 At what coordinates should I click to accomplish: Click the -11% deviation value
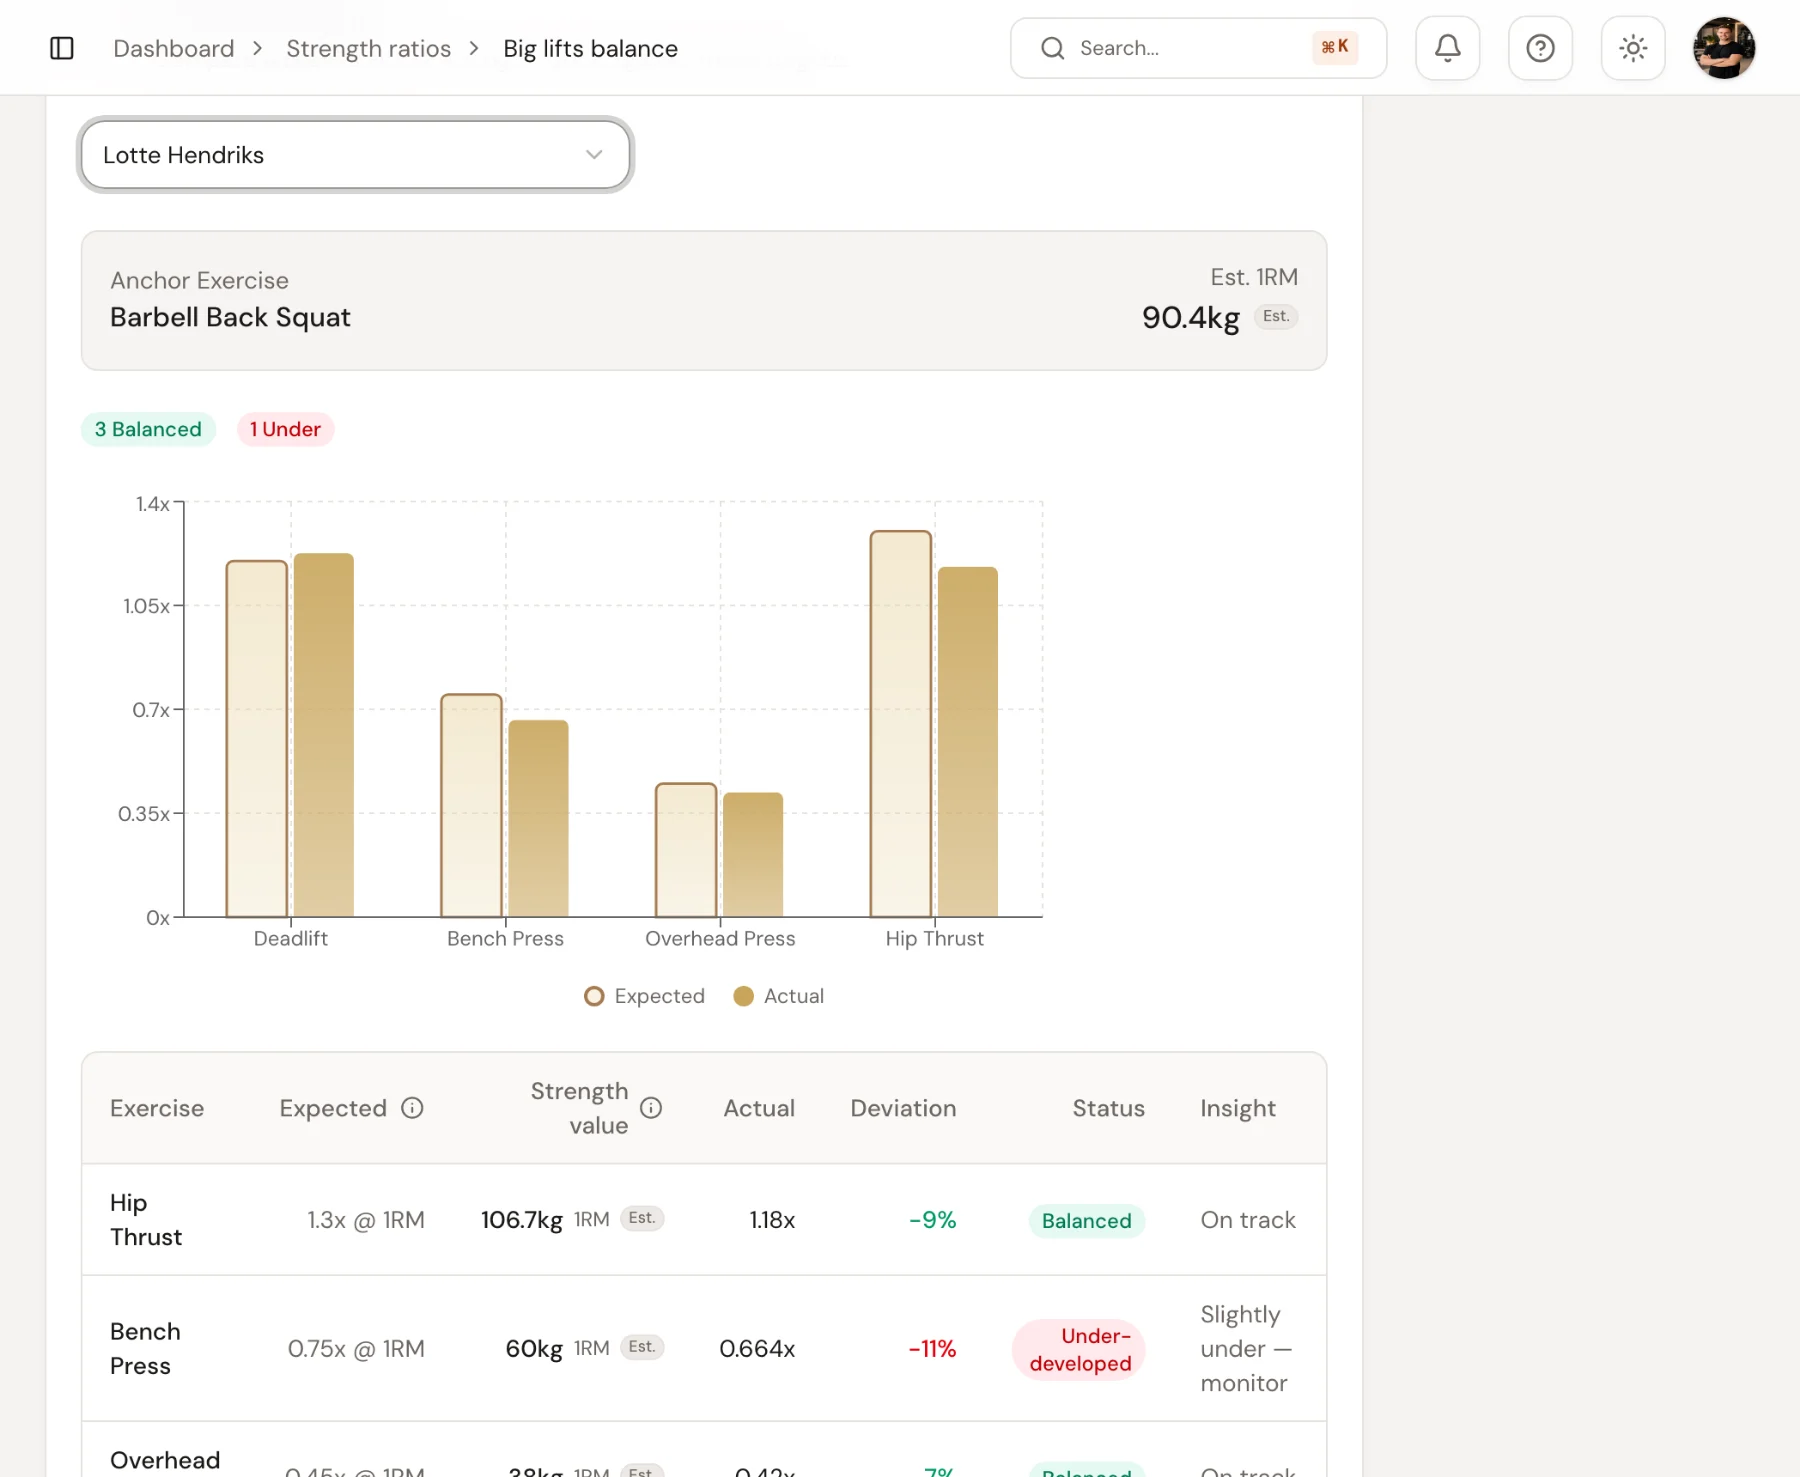point(932,1349)
